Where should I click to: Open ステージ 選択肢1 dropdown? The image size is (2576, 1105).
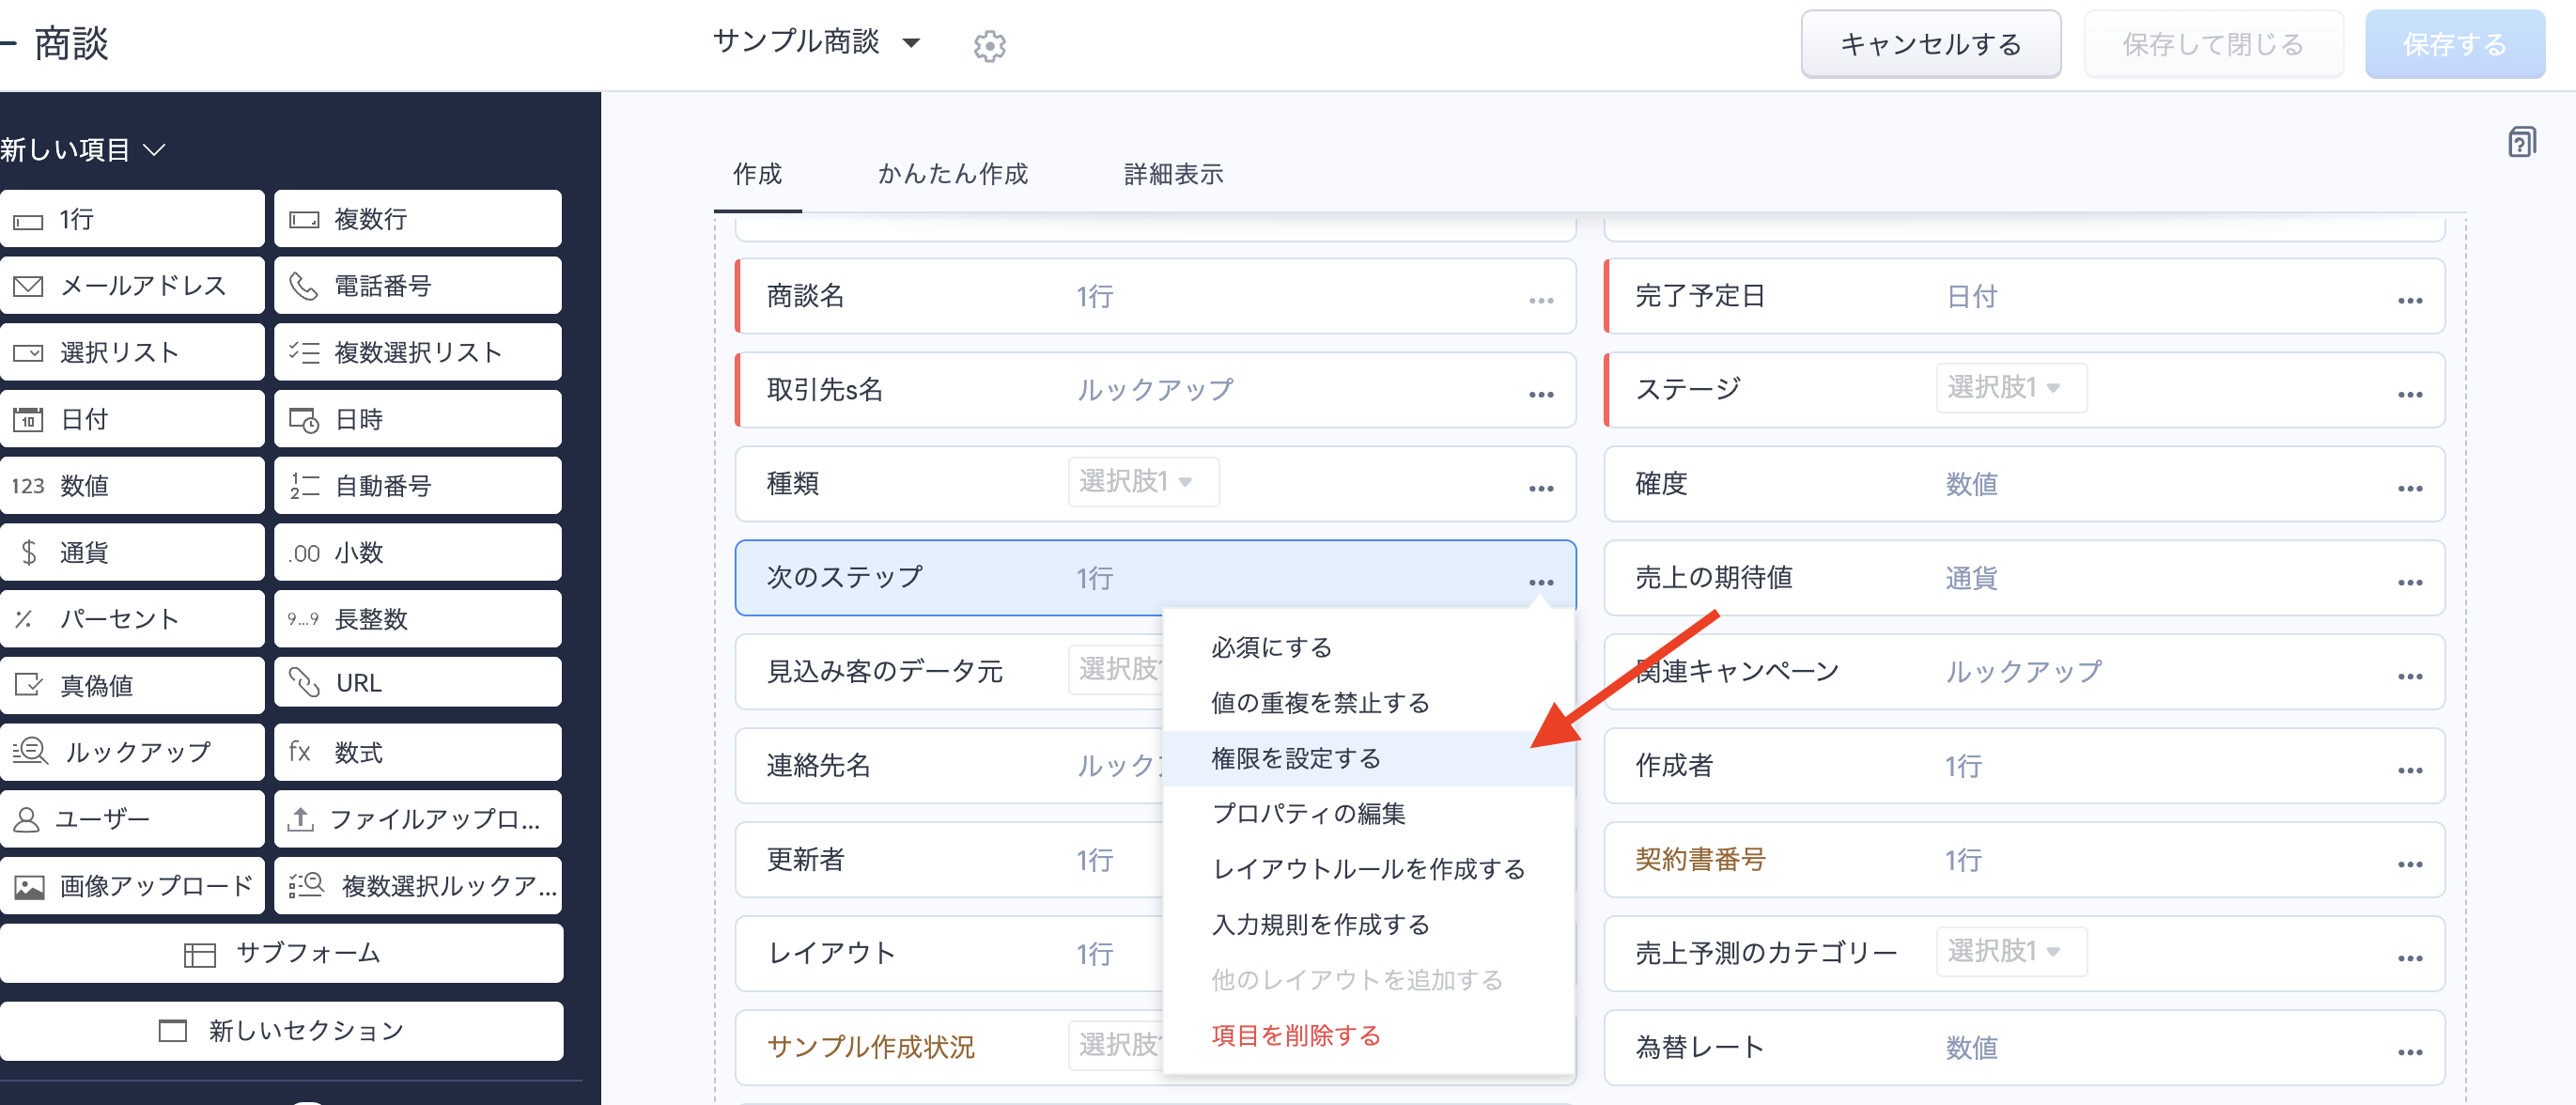pos(2010,388)
